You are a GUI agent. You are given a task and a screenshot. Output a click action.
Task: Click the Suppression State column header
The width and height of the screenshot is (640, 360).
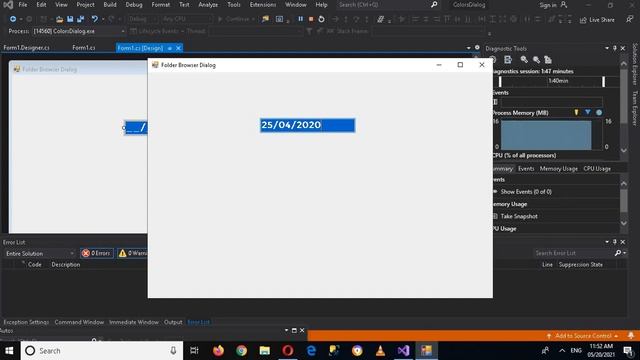(580, 264)
